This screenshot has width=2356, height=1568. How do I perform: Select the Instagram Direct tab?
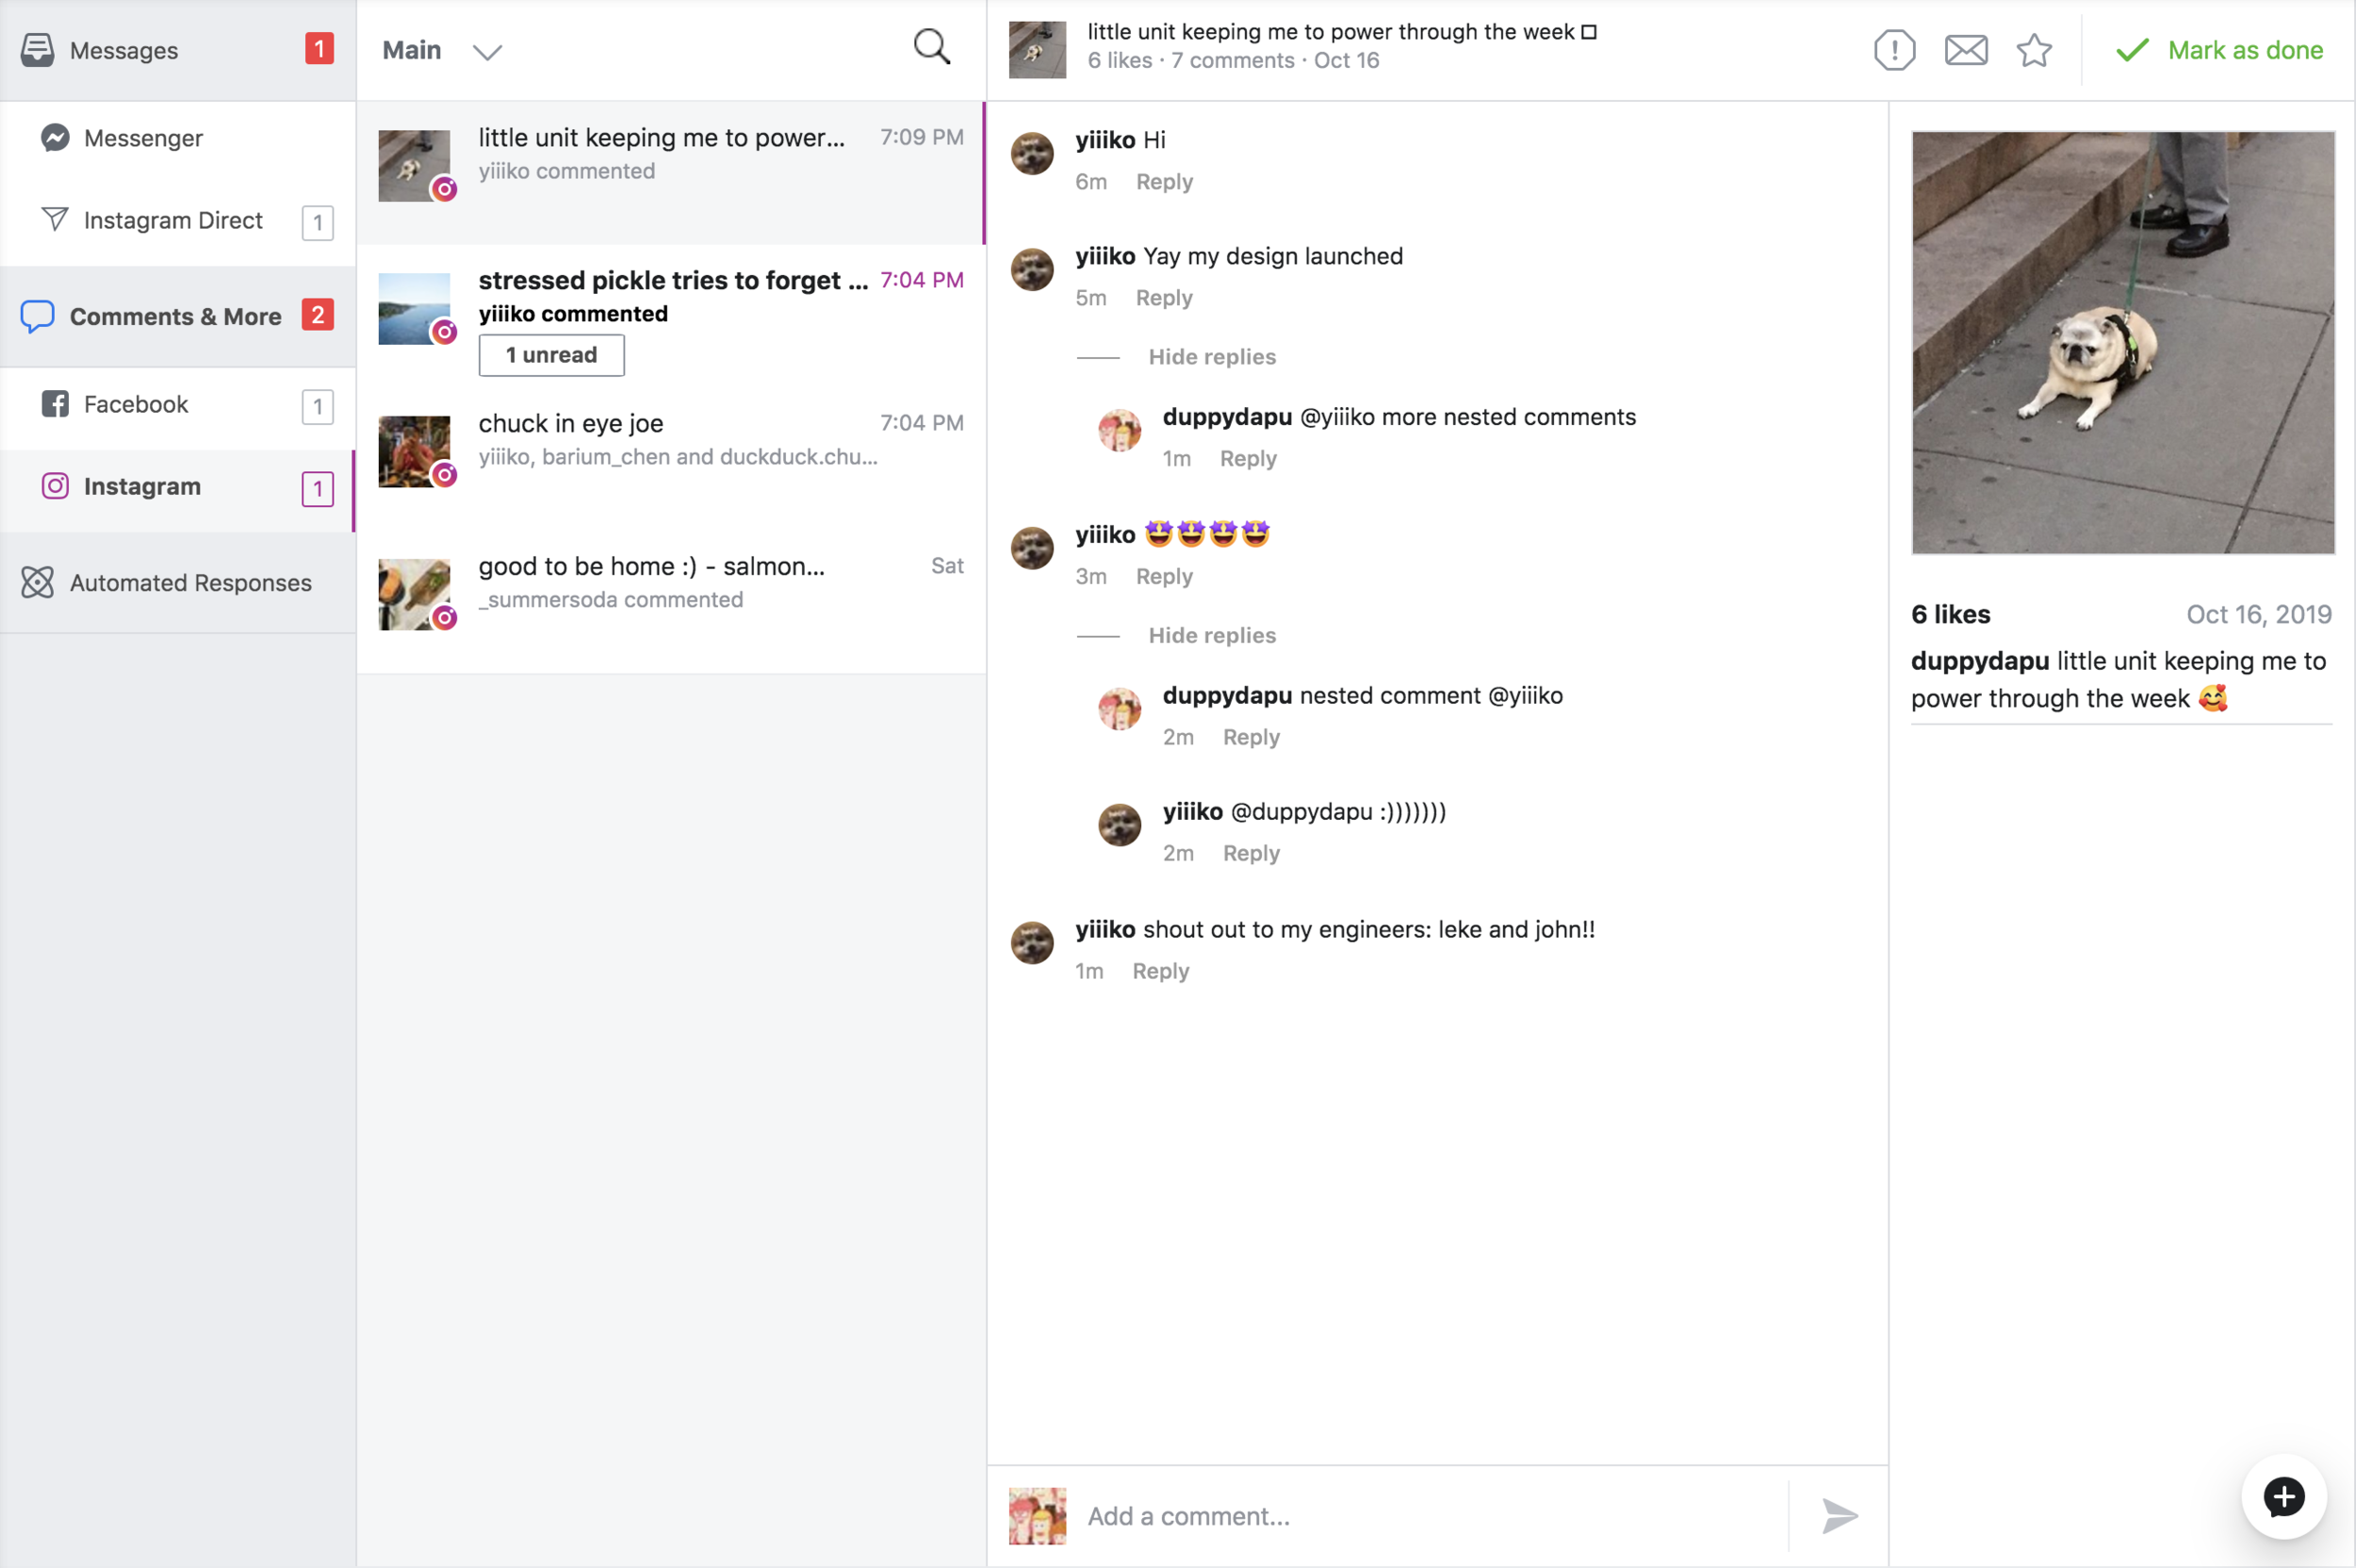[x=178, y=220]
